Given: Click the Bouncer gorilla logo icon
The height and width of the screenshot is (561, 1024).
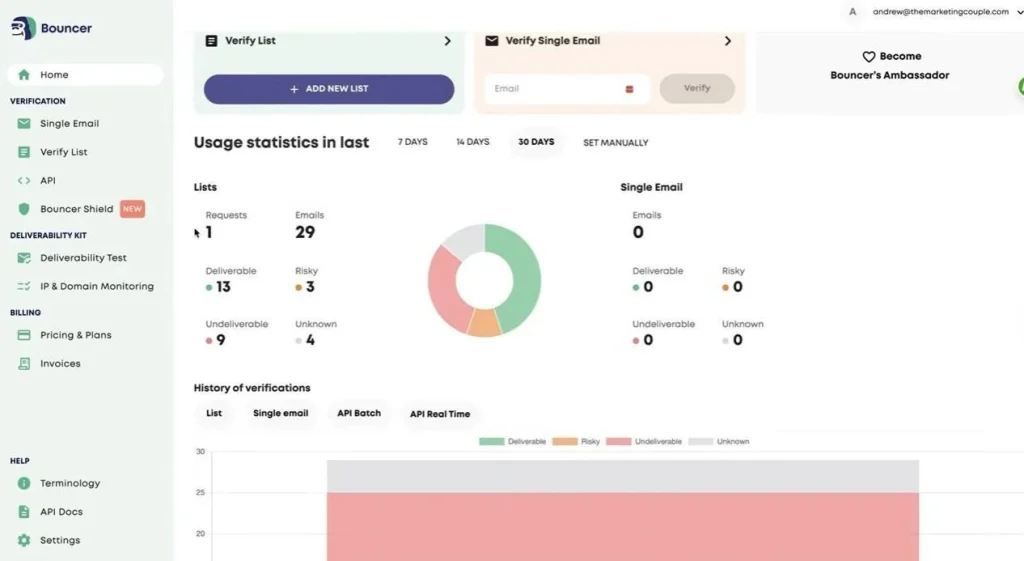Looking at the screenshot, I should (24, 28).
